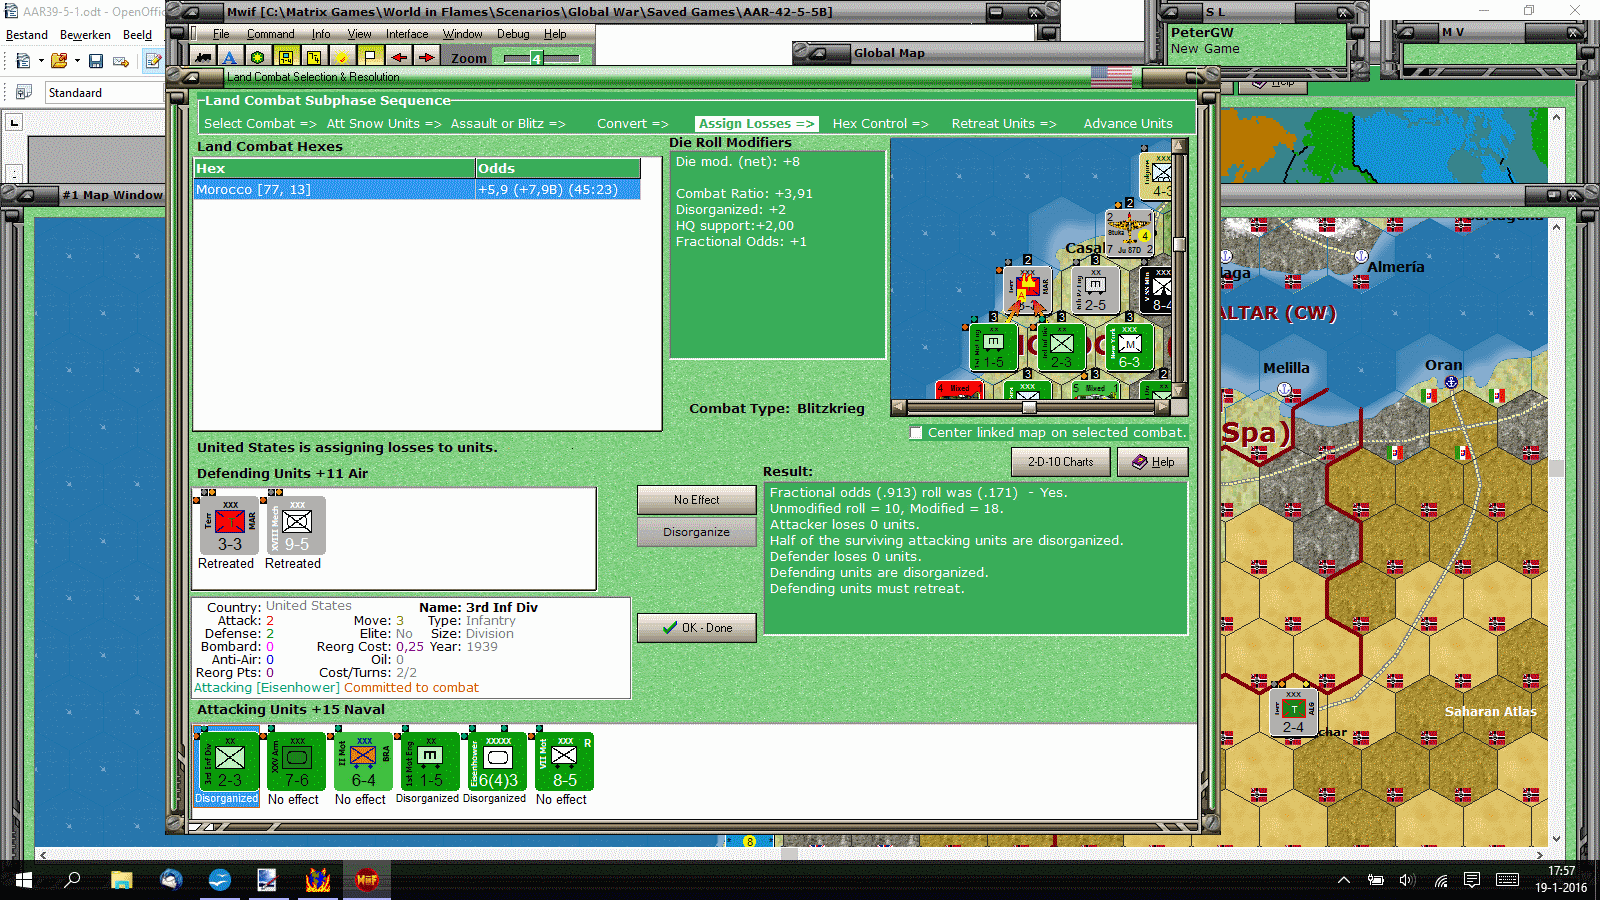The image size is (1600, 900).
Task: Click the OpenOffice edit document icon
Action: pyautogui.click(x=153, y=61)
